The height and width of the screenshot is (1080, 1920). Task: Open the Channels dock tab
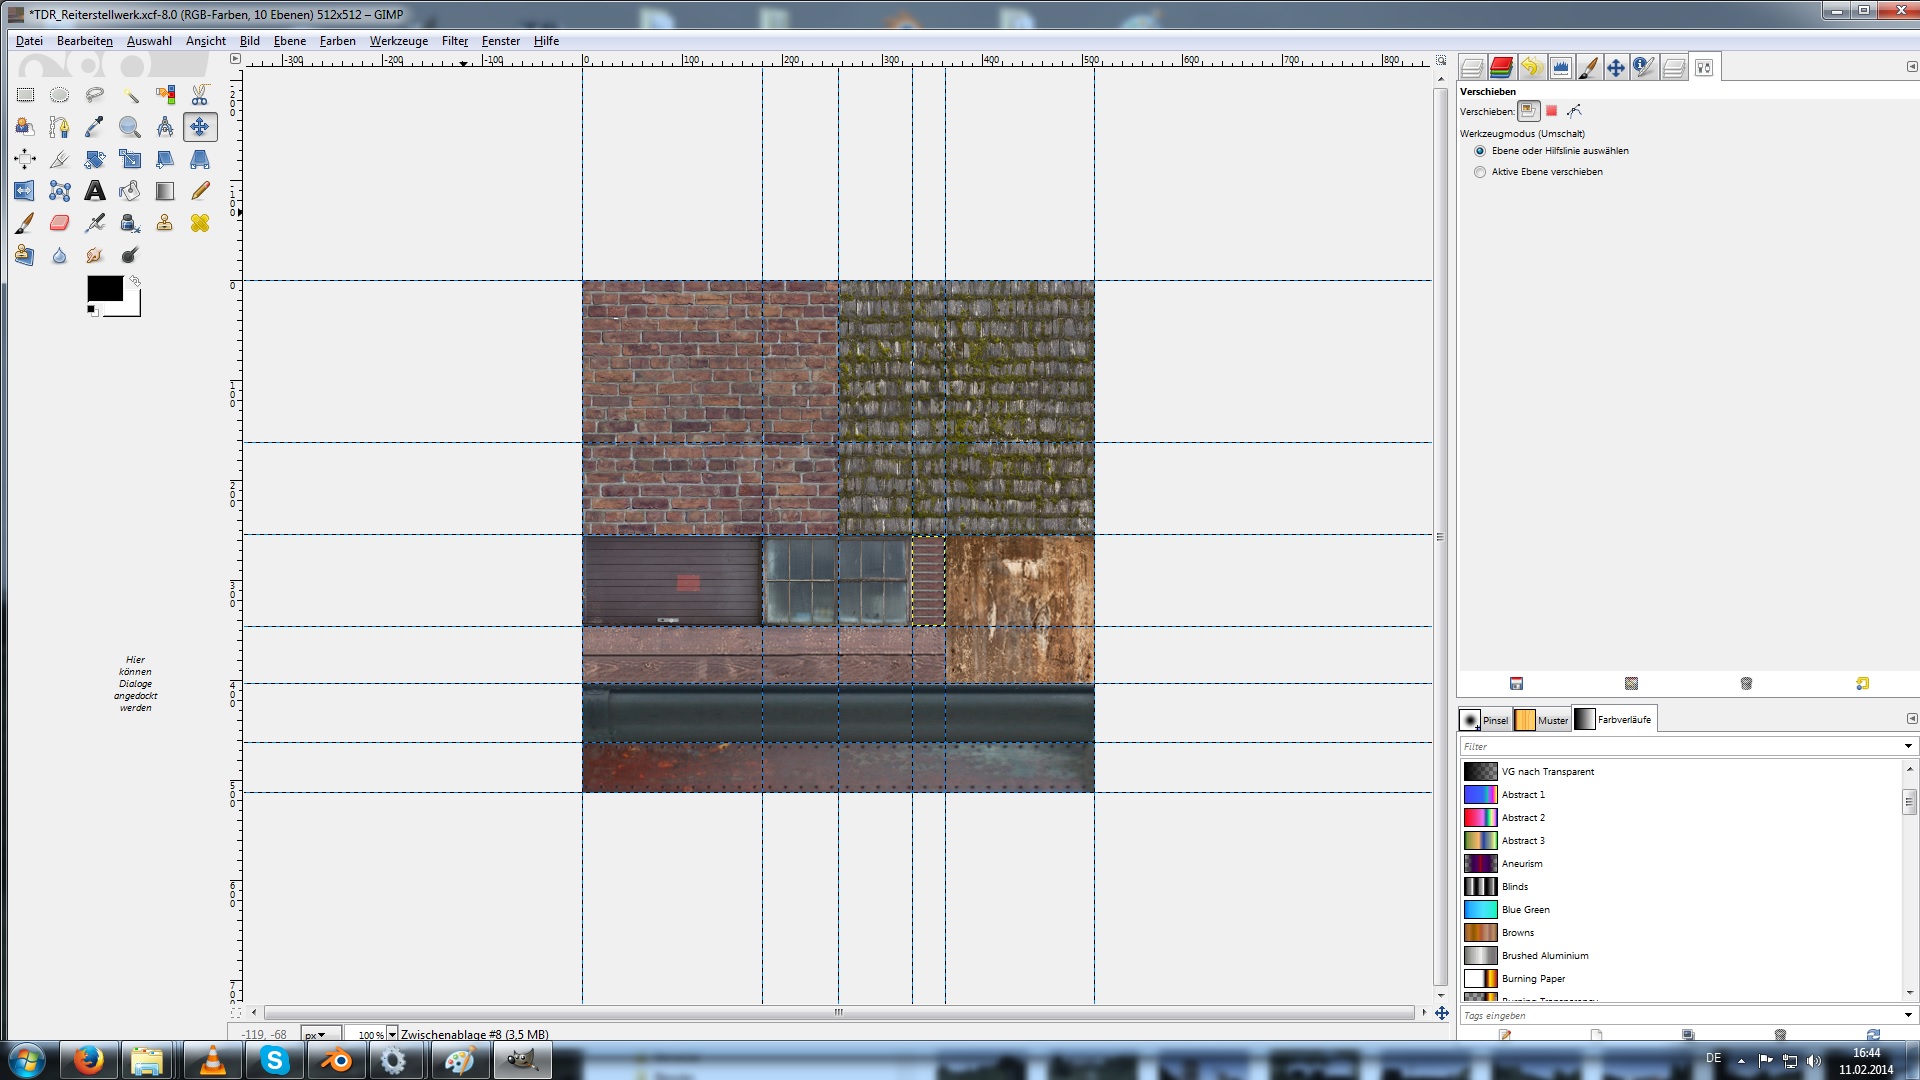pyautogui.click(x=1501, y=68)
